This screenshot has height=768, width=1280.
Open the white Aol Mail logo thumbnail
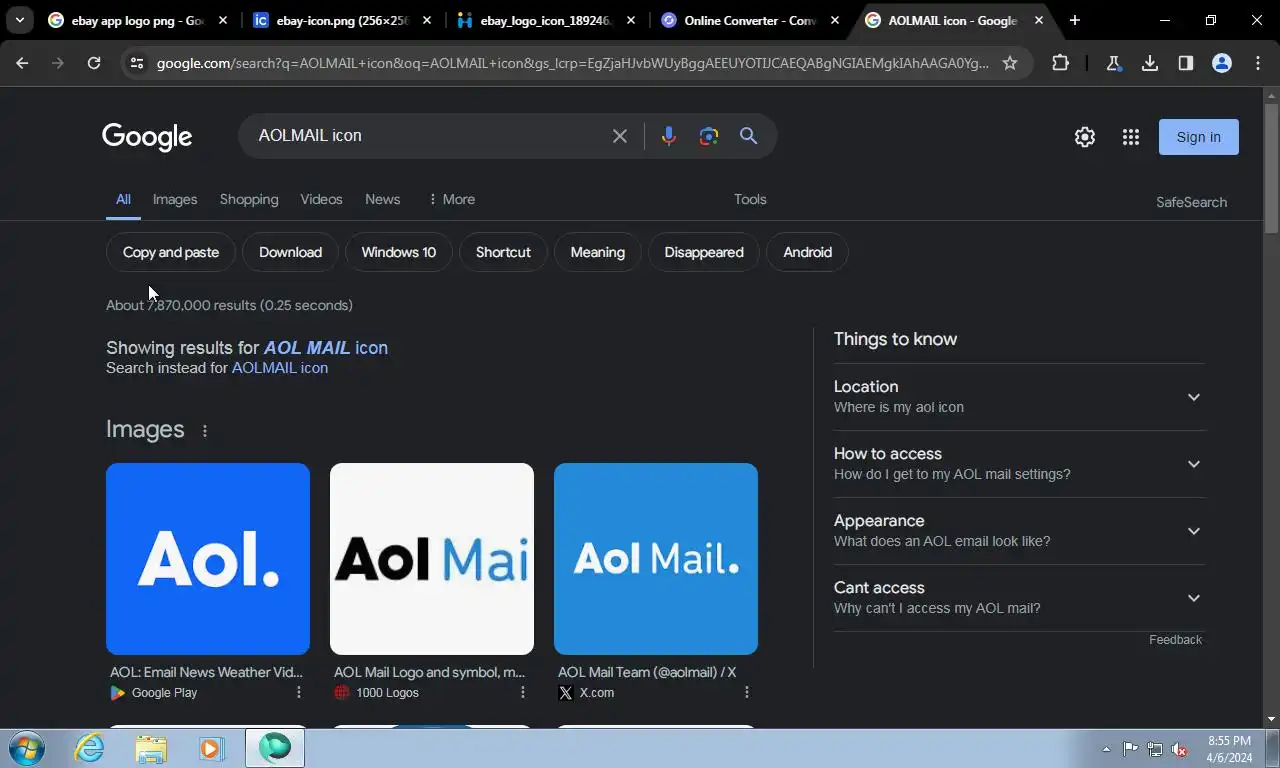pos(432,559)
